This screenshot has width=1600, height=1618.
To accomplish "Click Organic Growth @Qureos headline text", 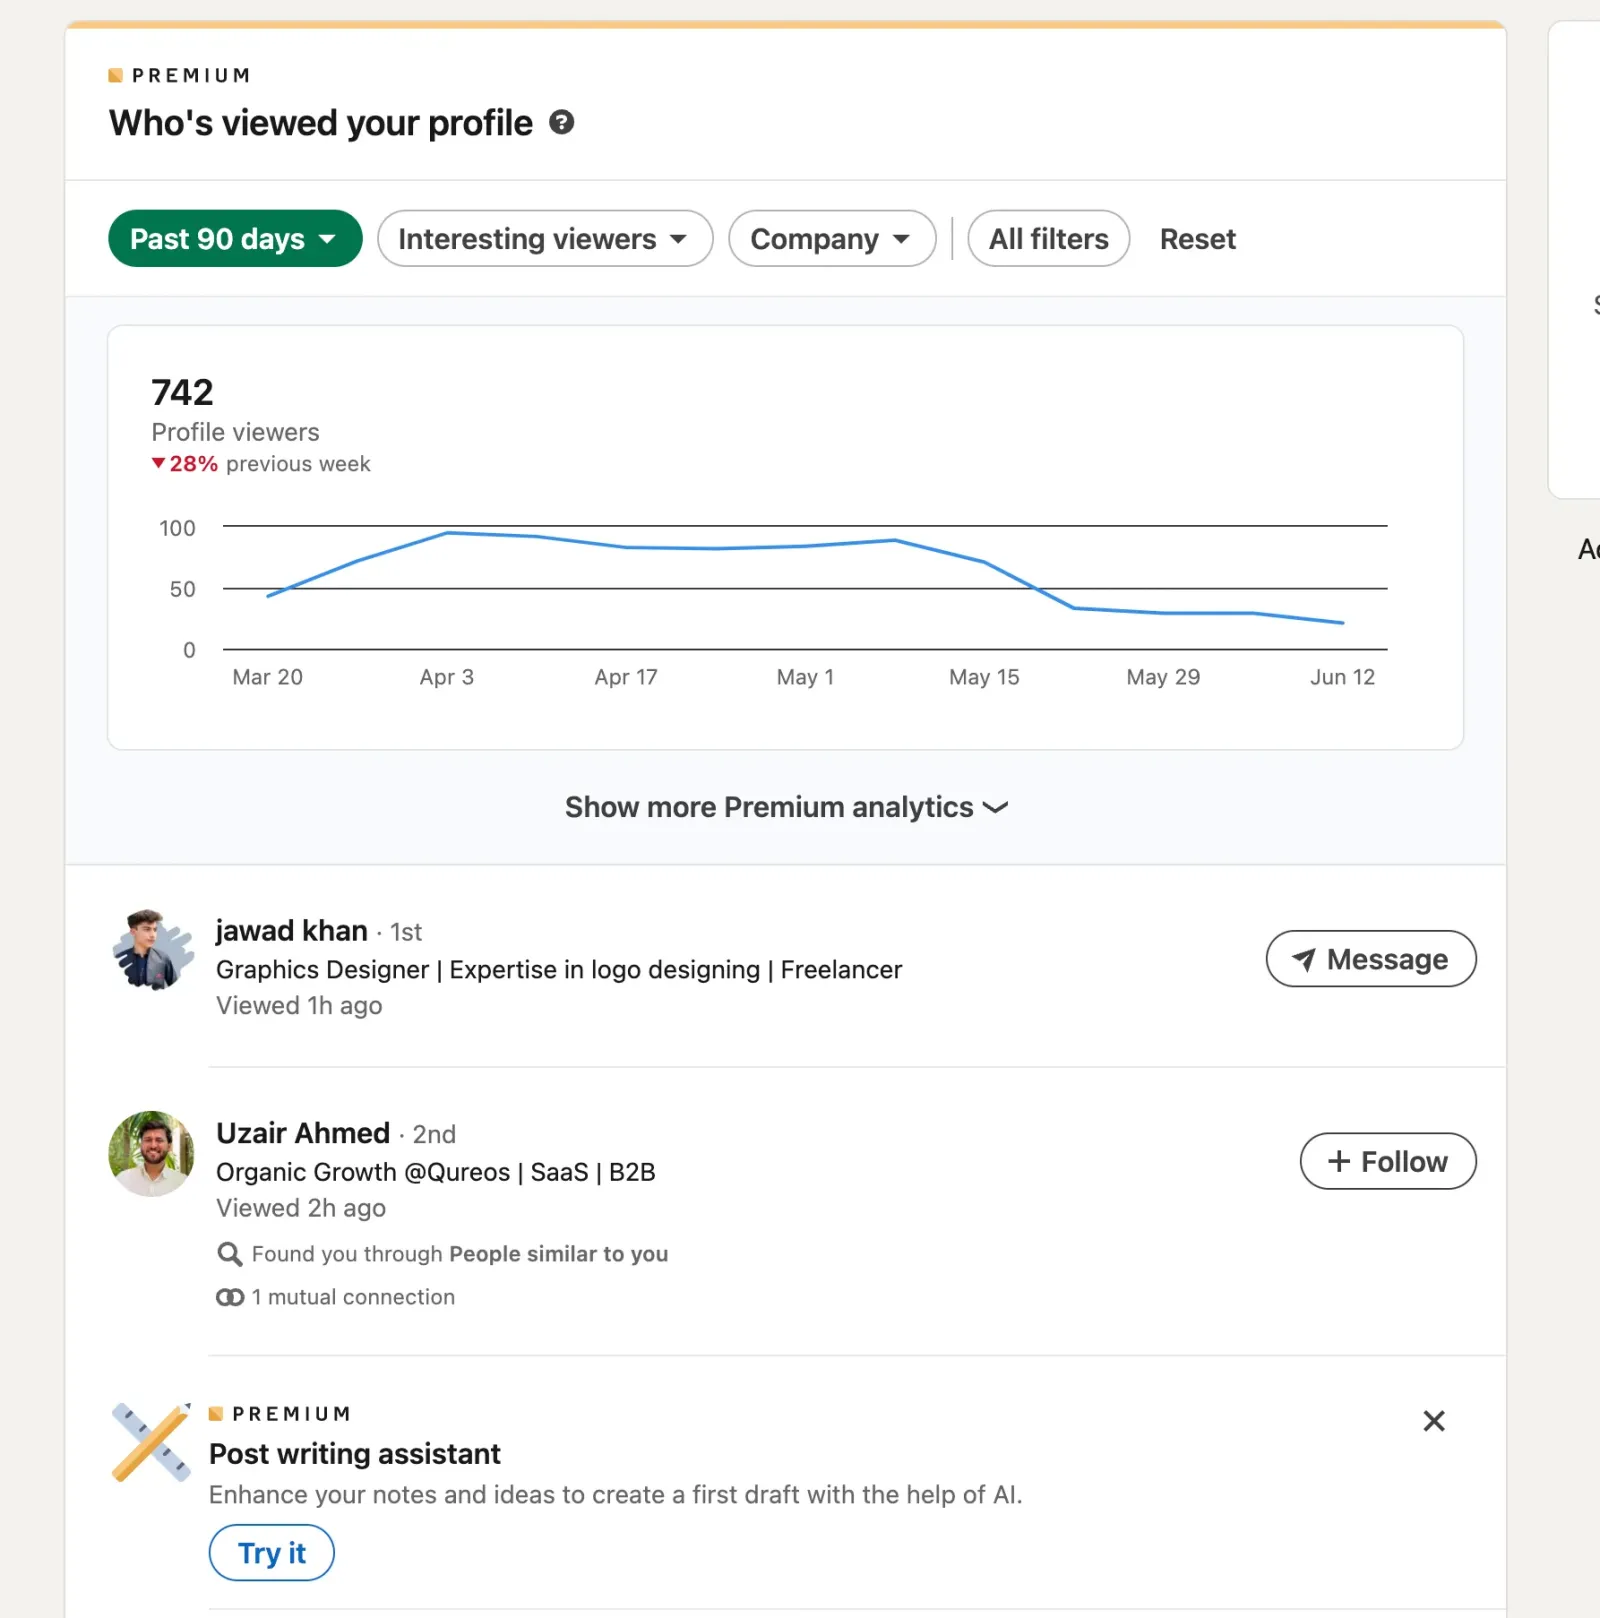I will coord(436,1172).
